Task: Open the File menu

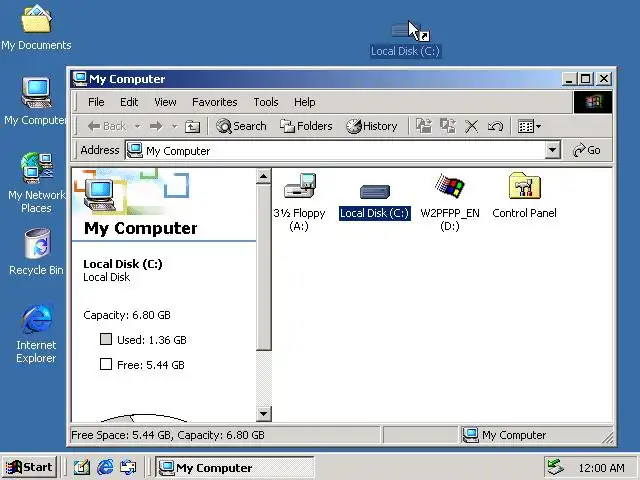Action: [96, 102]
